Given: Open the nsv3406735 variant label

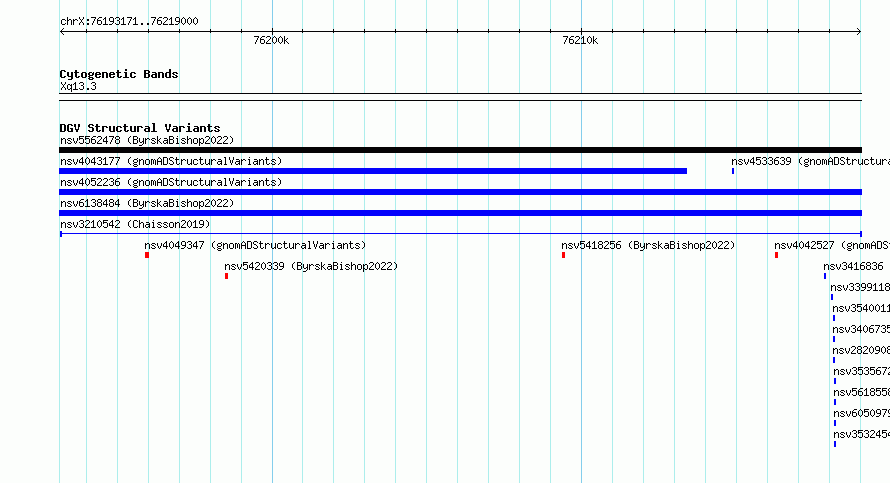Looking at the screenshot, I should coord(861,329).
